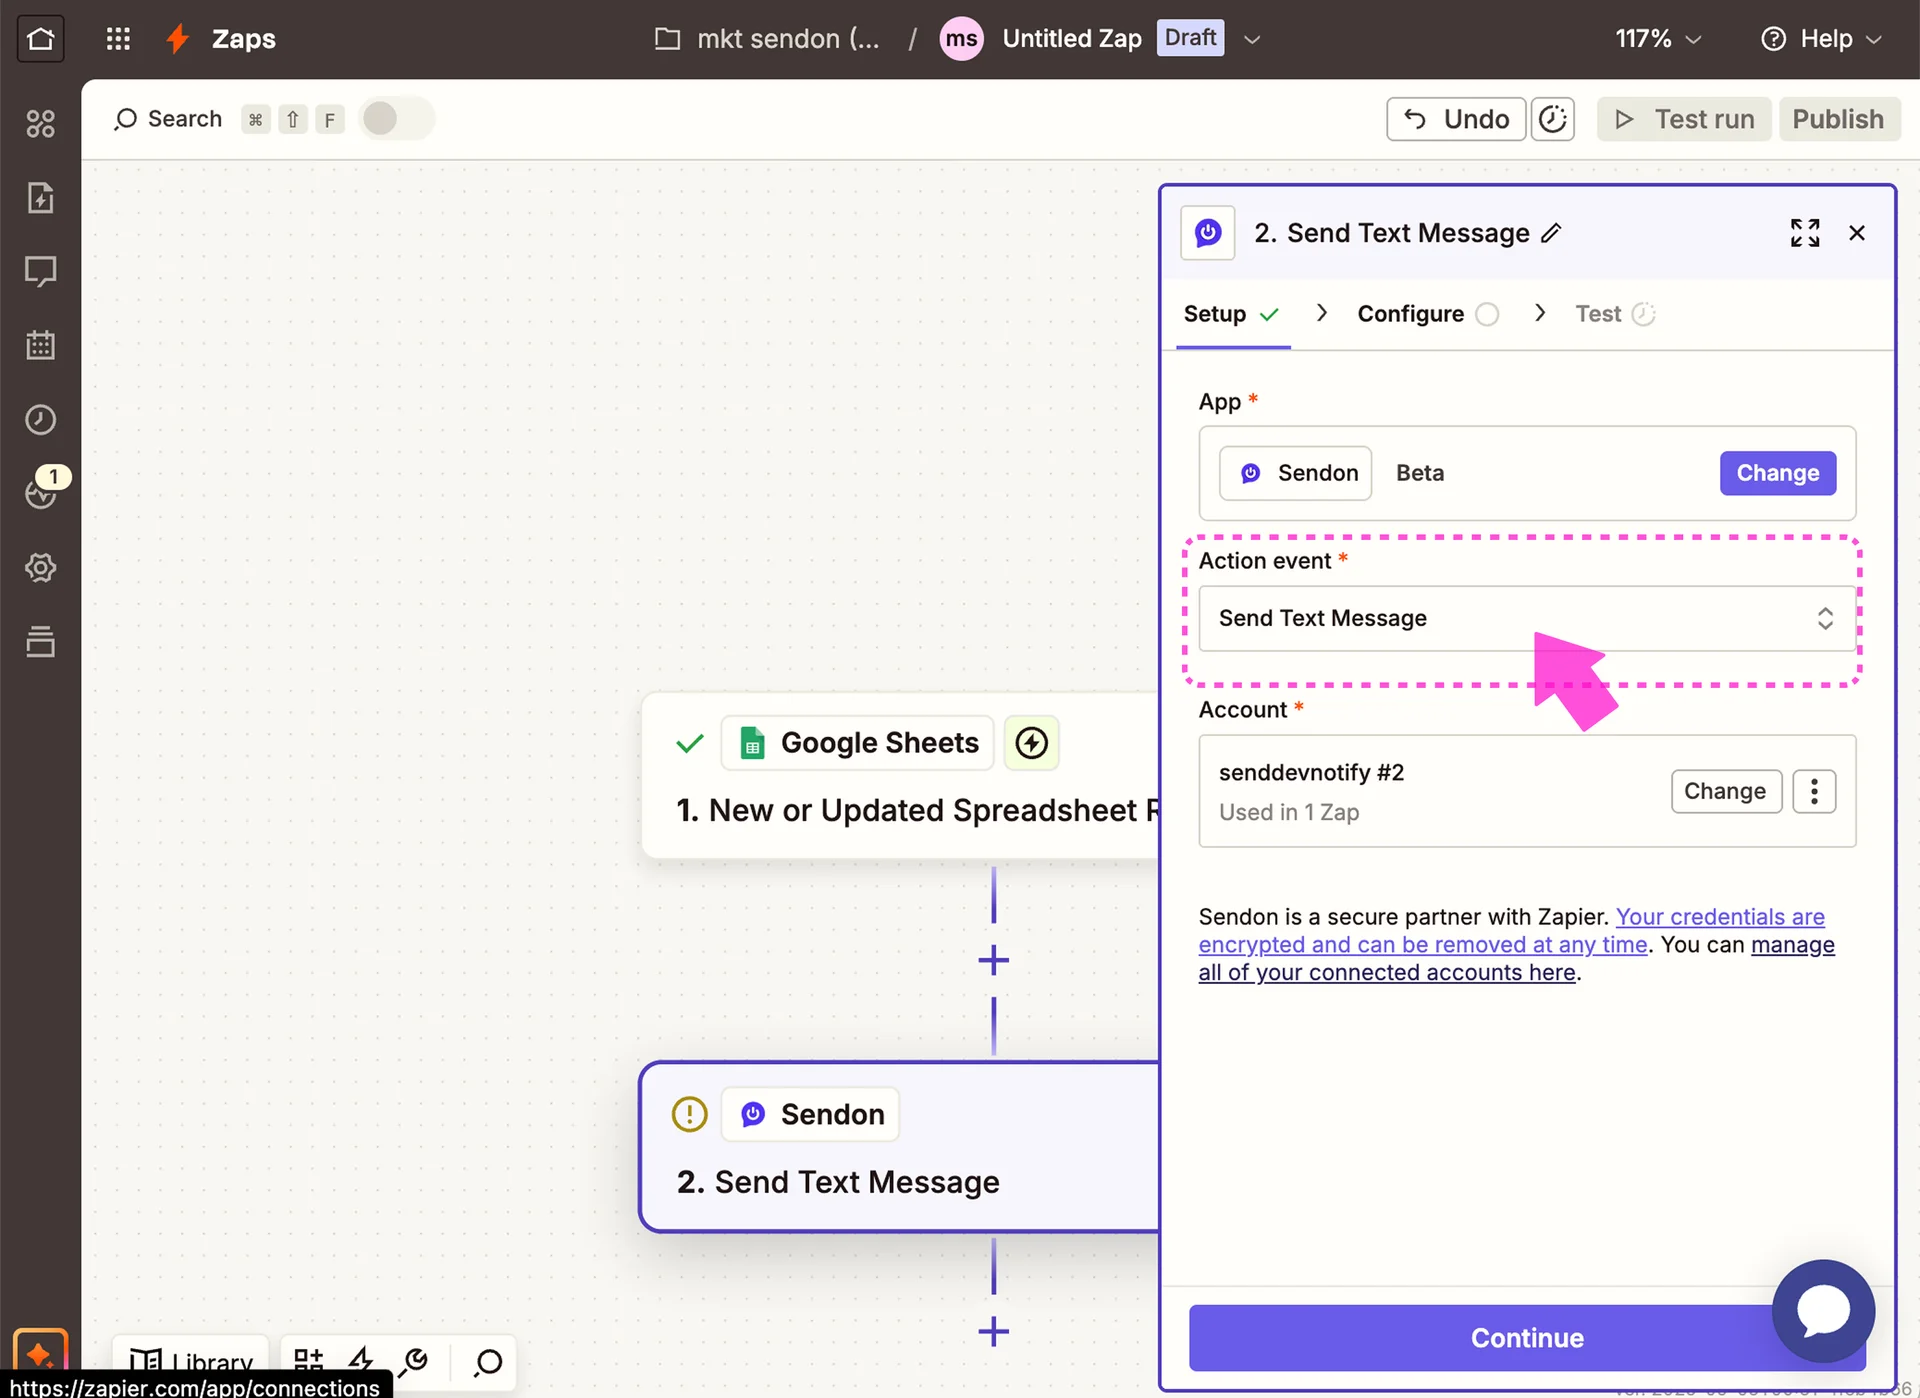The width and height of the screenshot is (1920, 1398).
Task: Open the apps grid menu icon
Action: pos(118,39)
